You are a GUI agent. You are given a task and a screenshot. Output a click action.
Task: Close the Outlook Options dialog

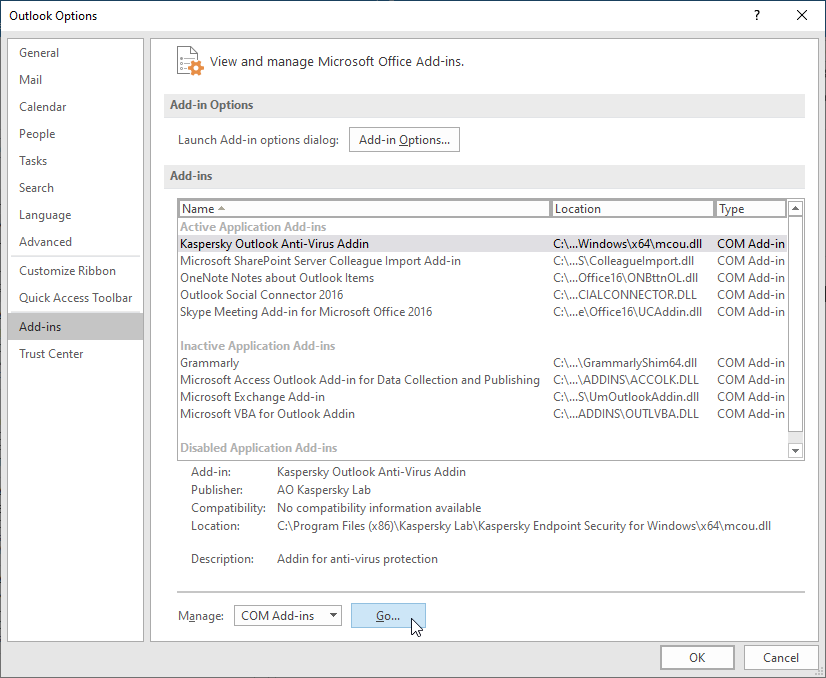(802, 15)
